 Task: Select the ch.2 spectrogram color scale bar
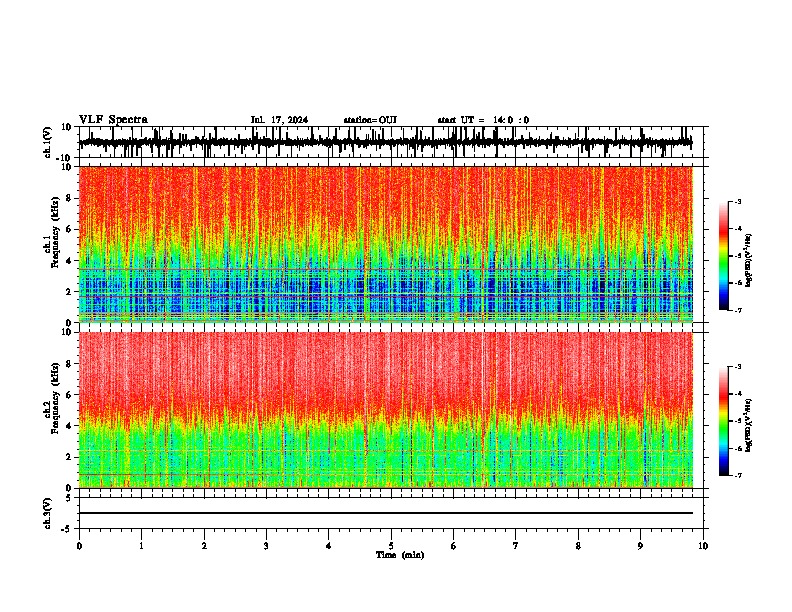coord(723,421)
